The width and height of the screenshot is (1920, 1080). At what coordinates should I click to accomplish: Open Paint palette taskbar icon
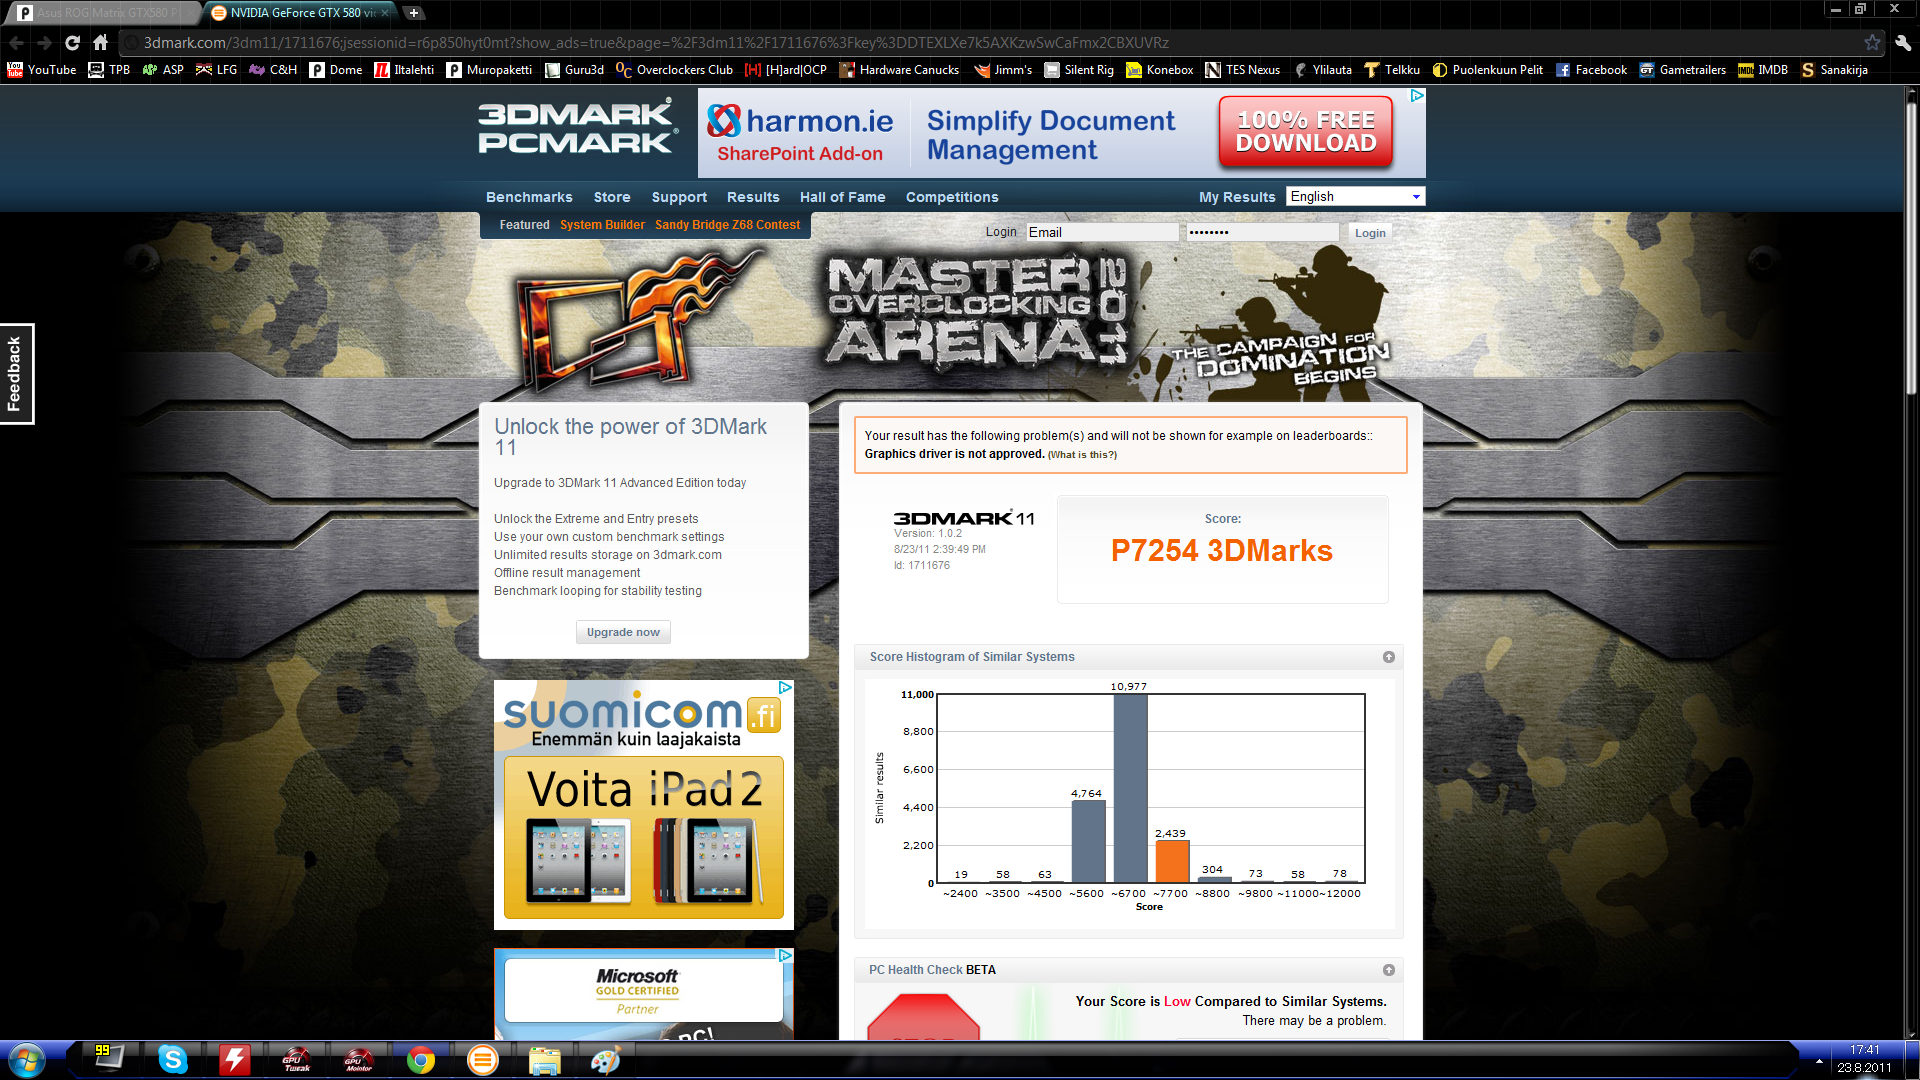[x=605, y=1060]
